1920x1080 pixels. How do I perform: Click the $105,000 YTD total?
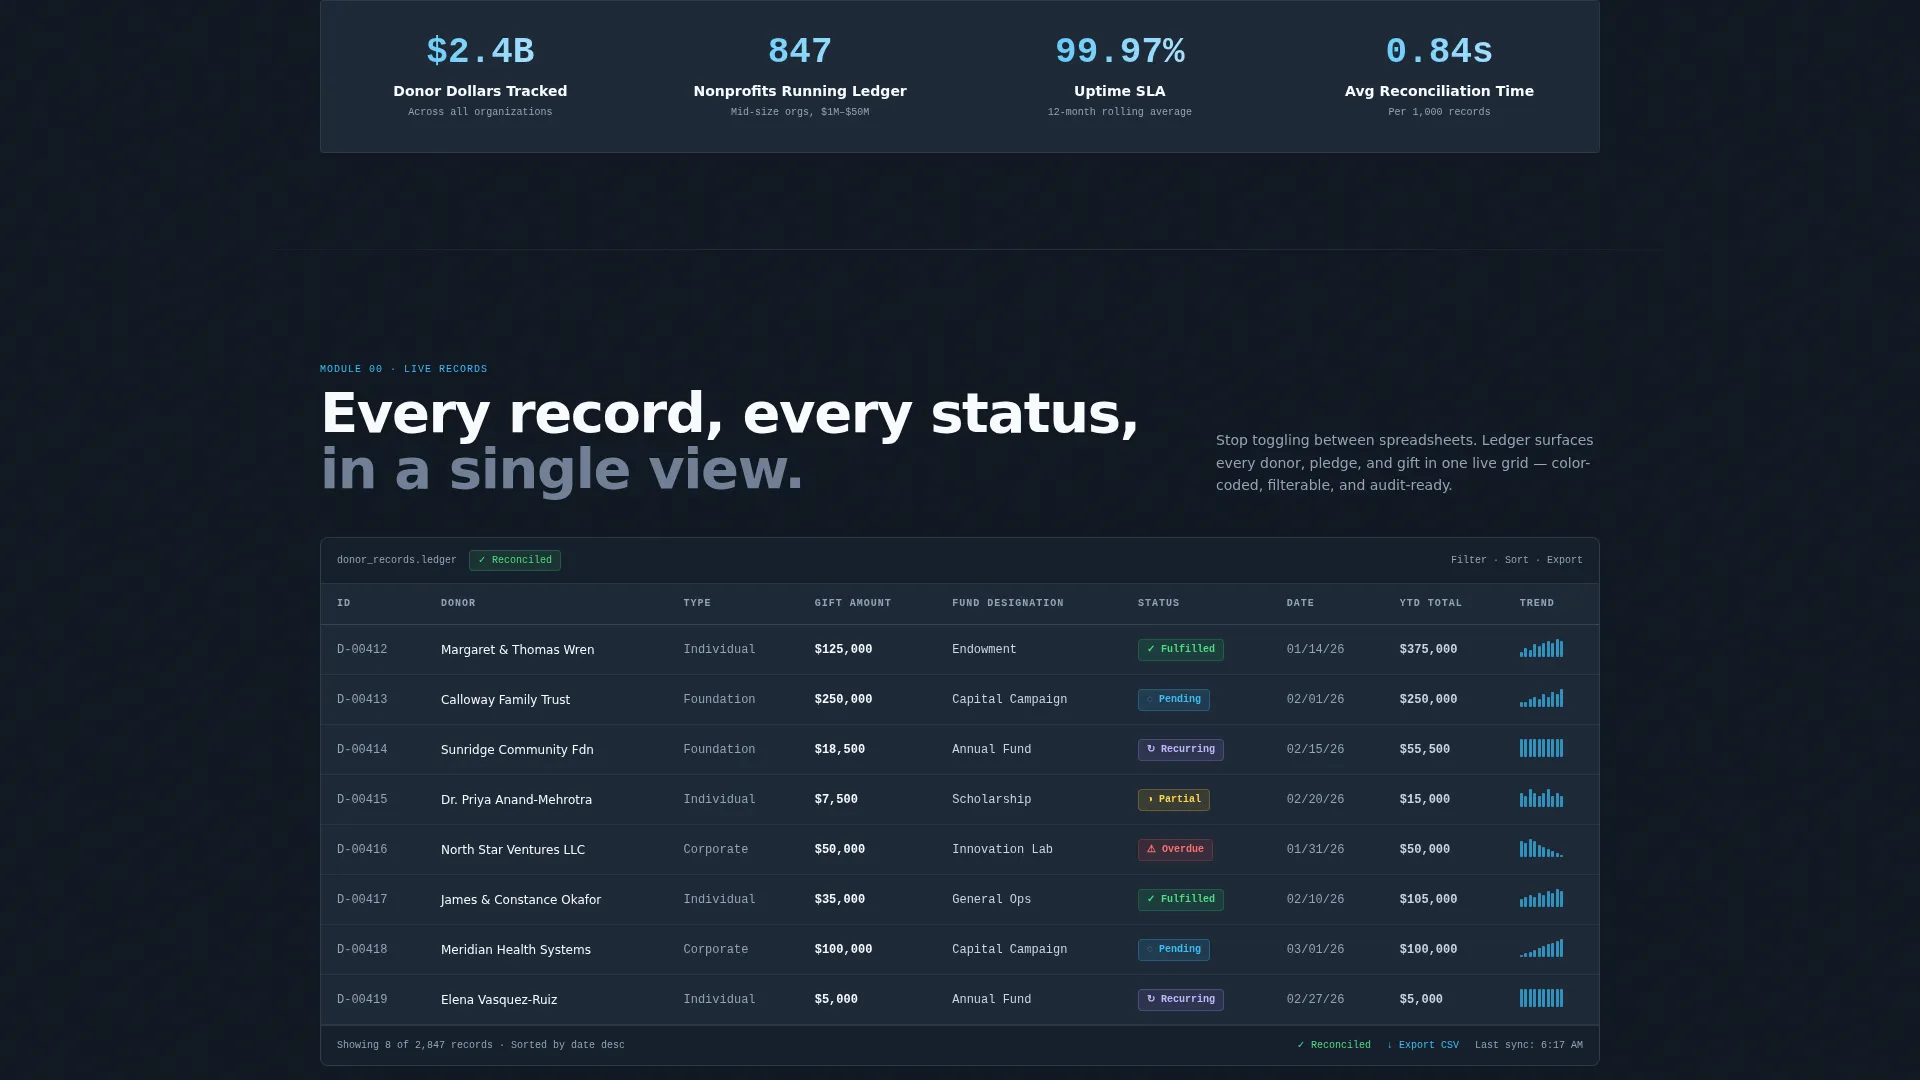coord(1428,900)
